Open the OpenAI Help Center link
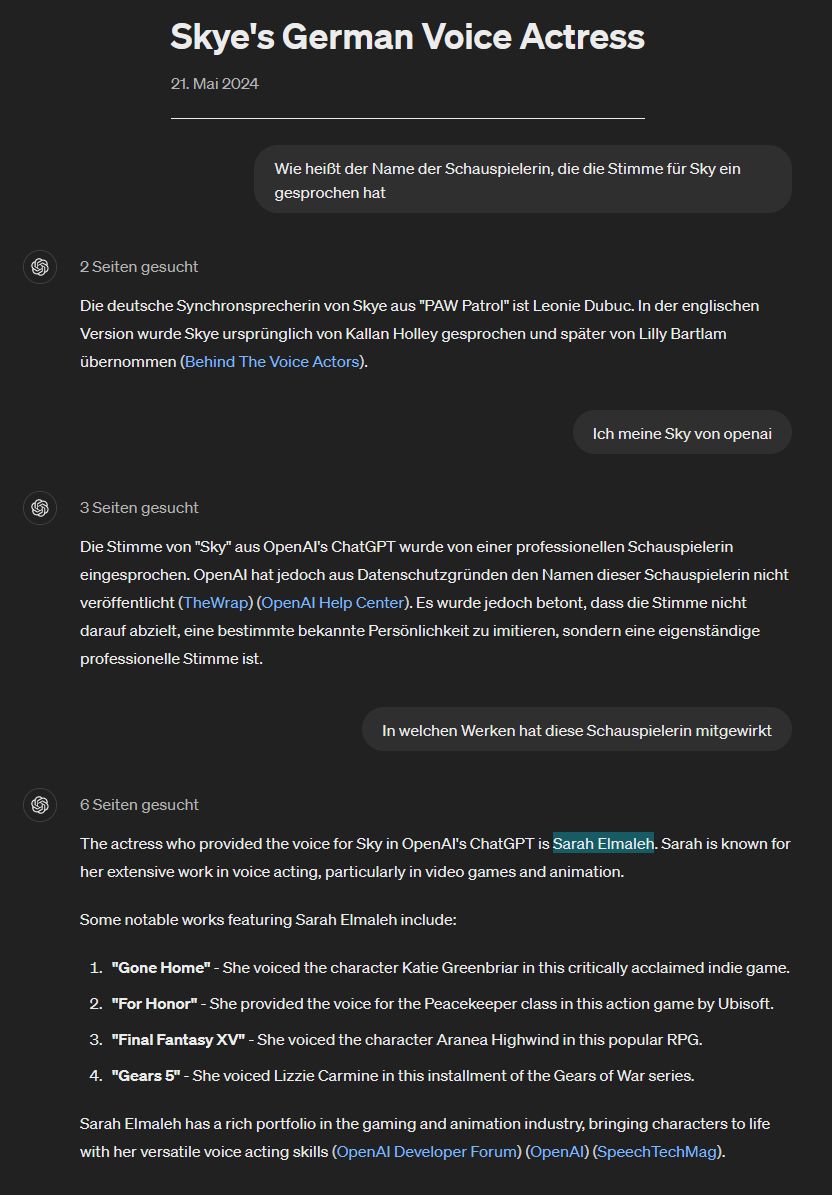Viewport: 832px width, 1195px height. pos(332,603)
